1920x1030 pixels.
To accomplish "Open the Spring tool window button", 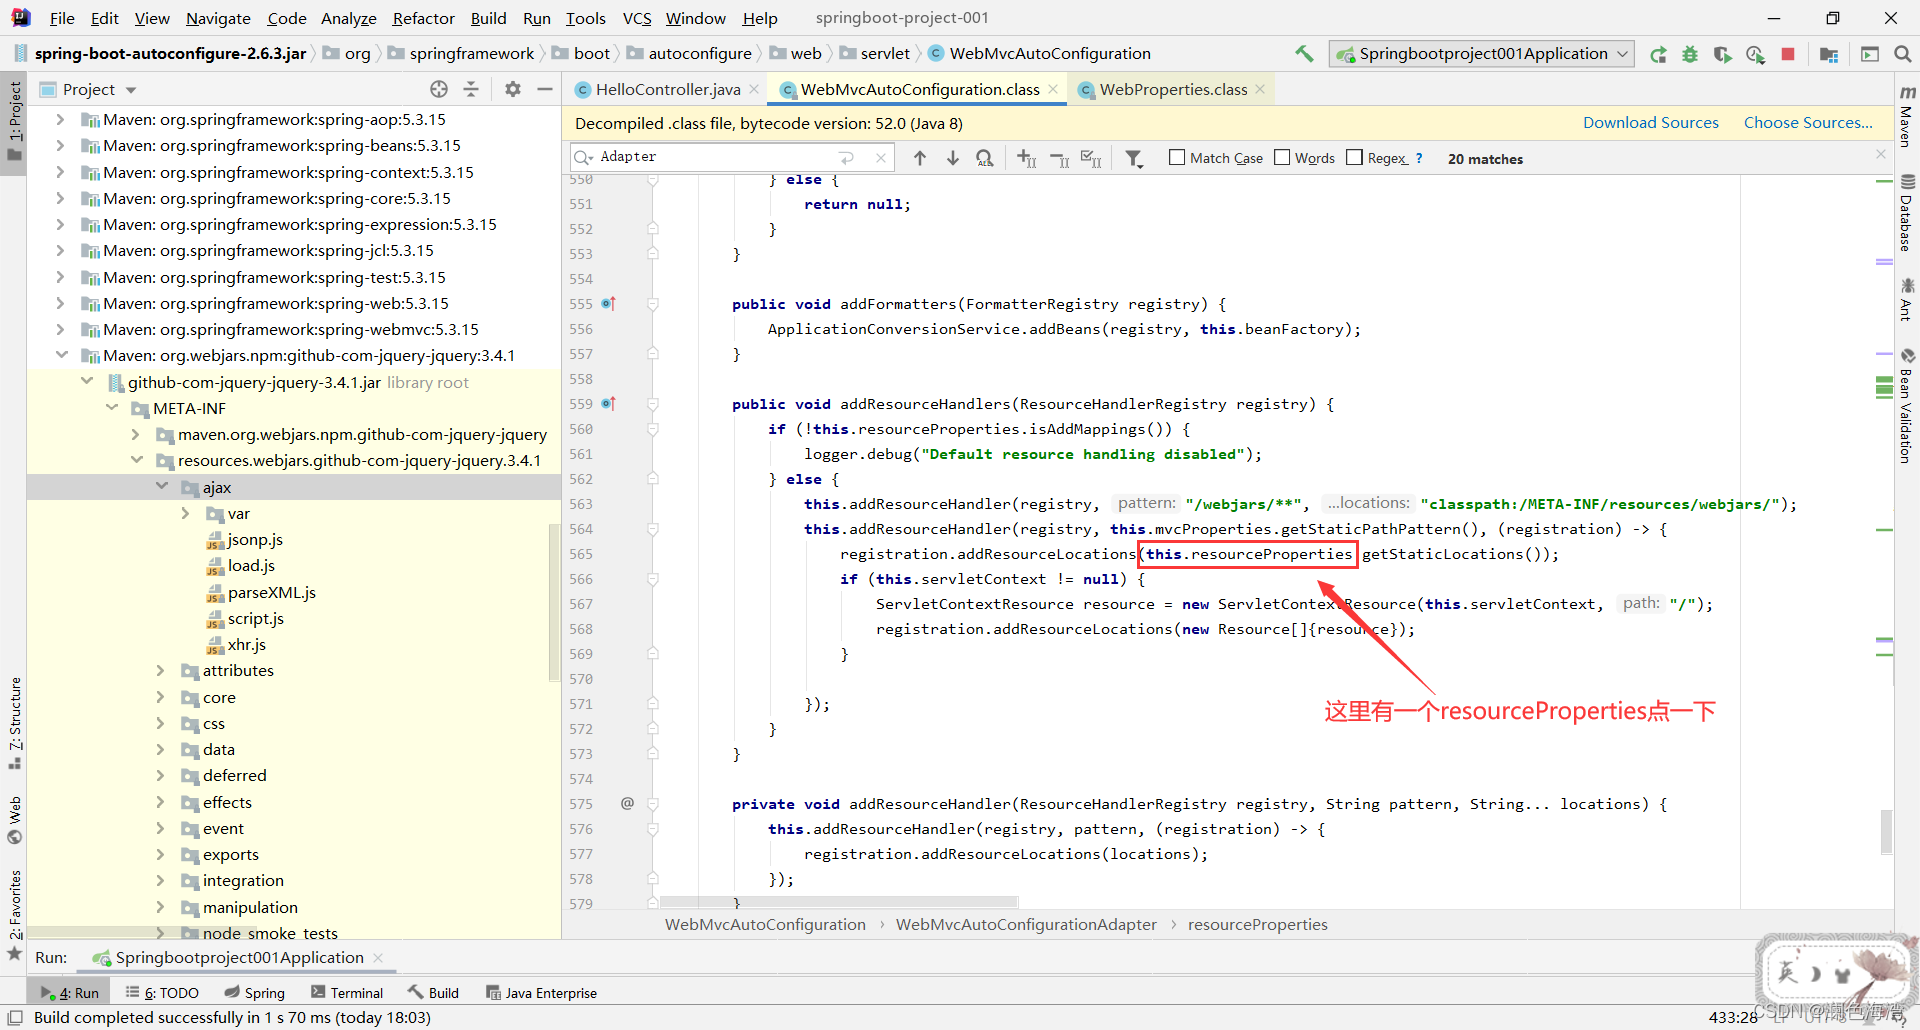I will pyautogui.click(x=255, y=992).
